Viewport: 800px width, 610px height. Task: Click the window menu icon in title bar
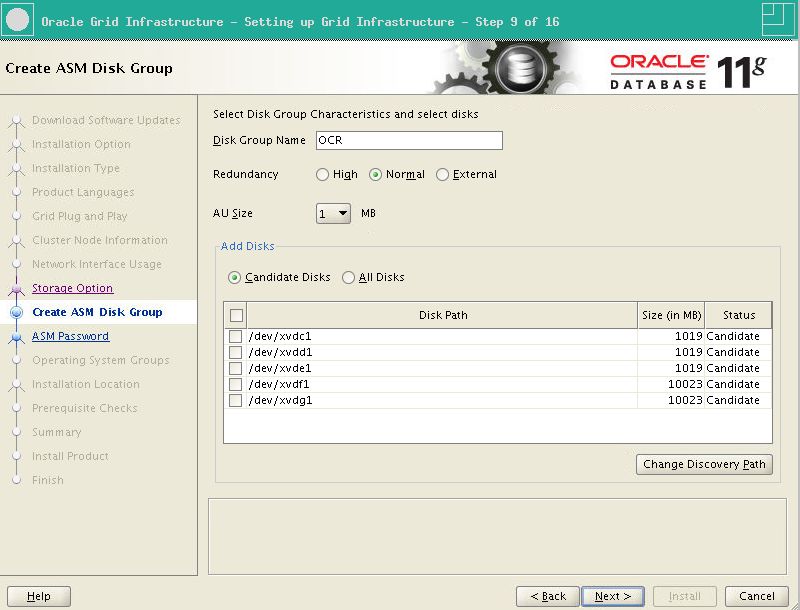[x=18, y=19]
